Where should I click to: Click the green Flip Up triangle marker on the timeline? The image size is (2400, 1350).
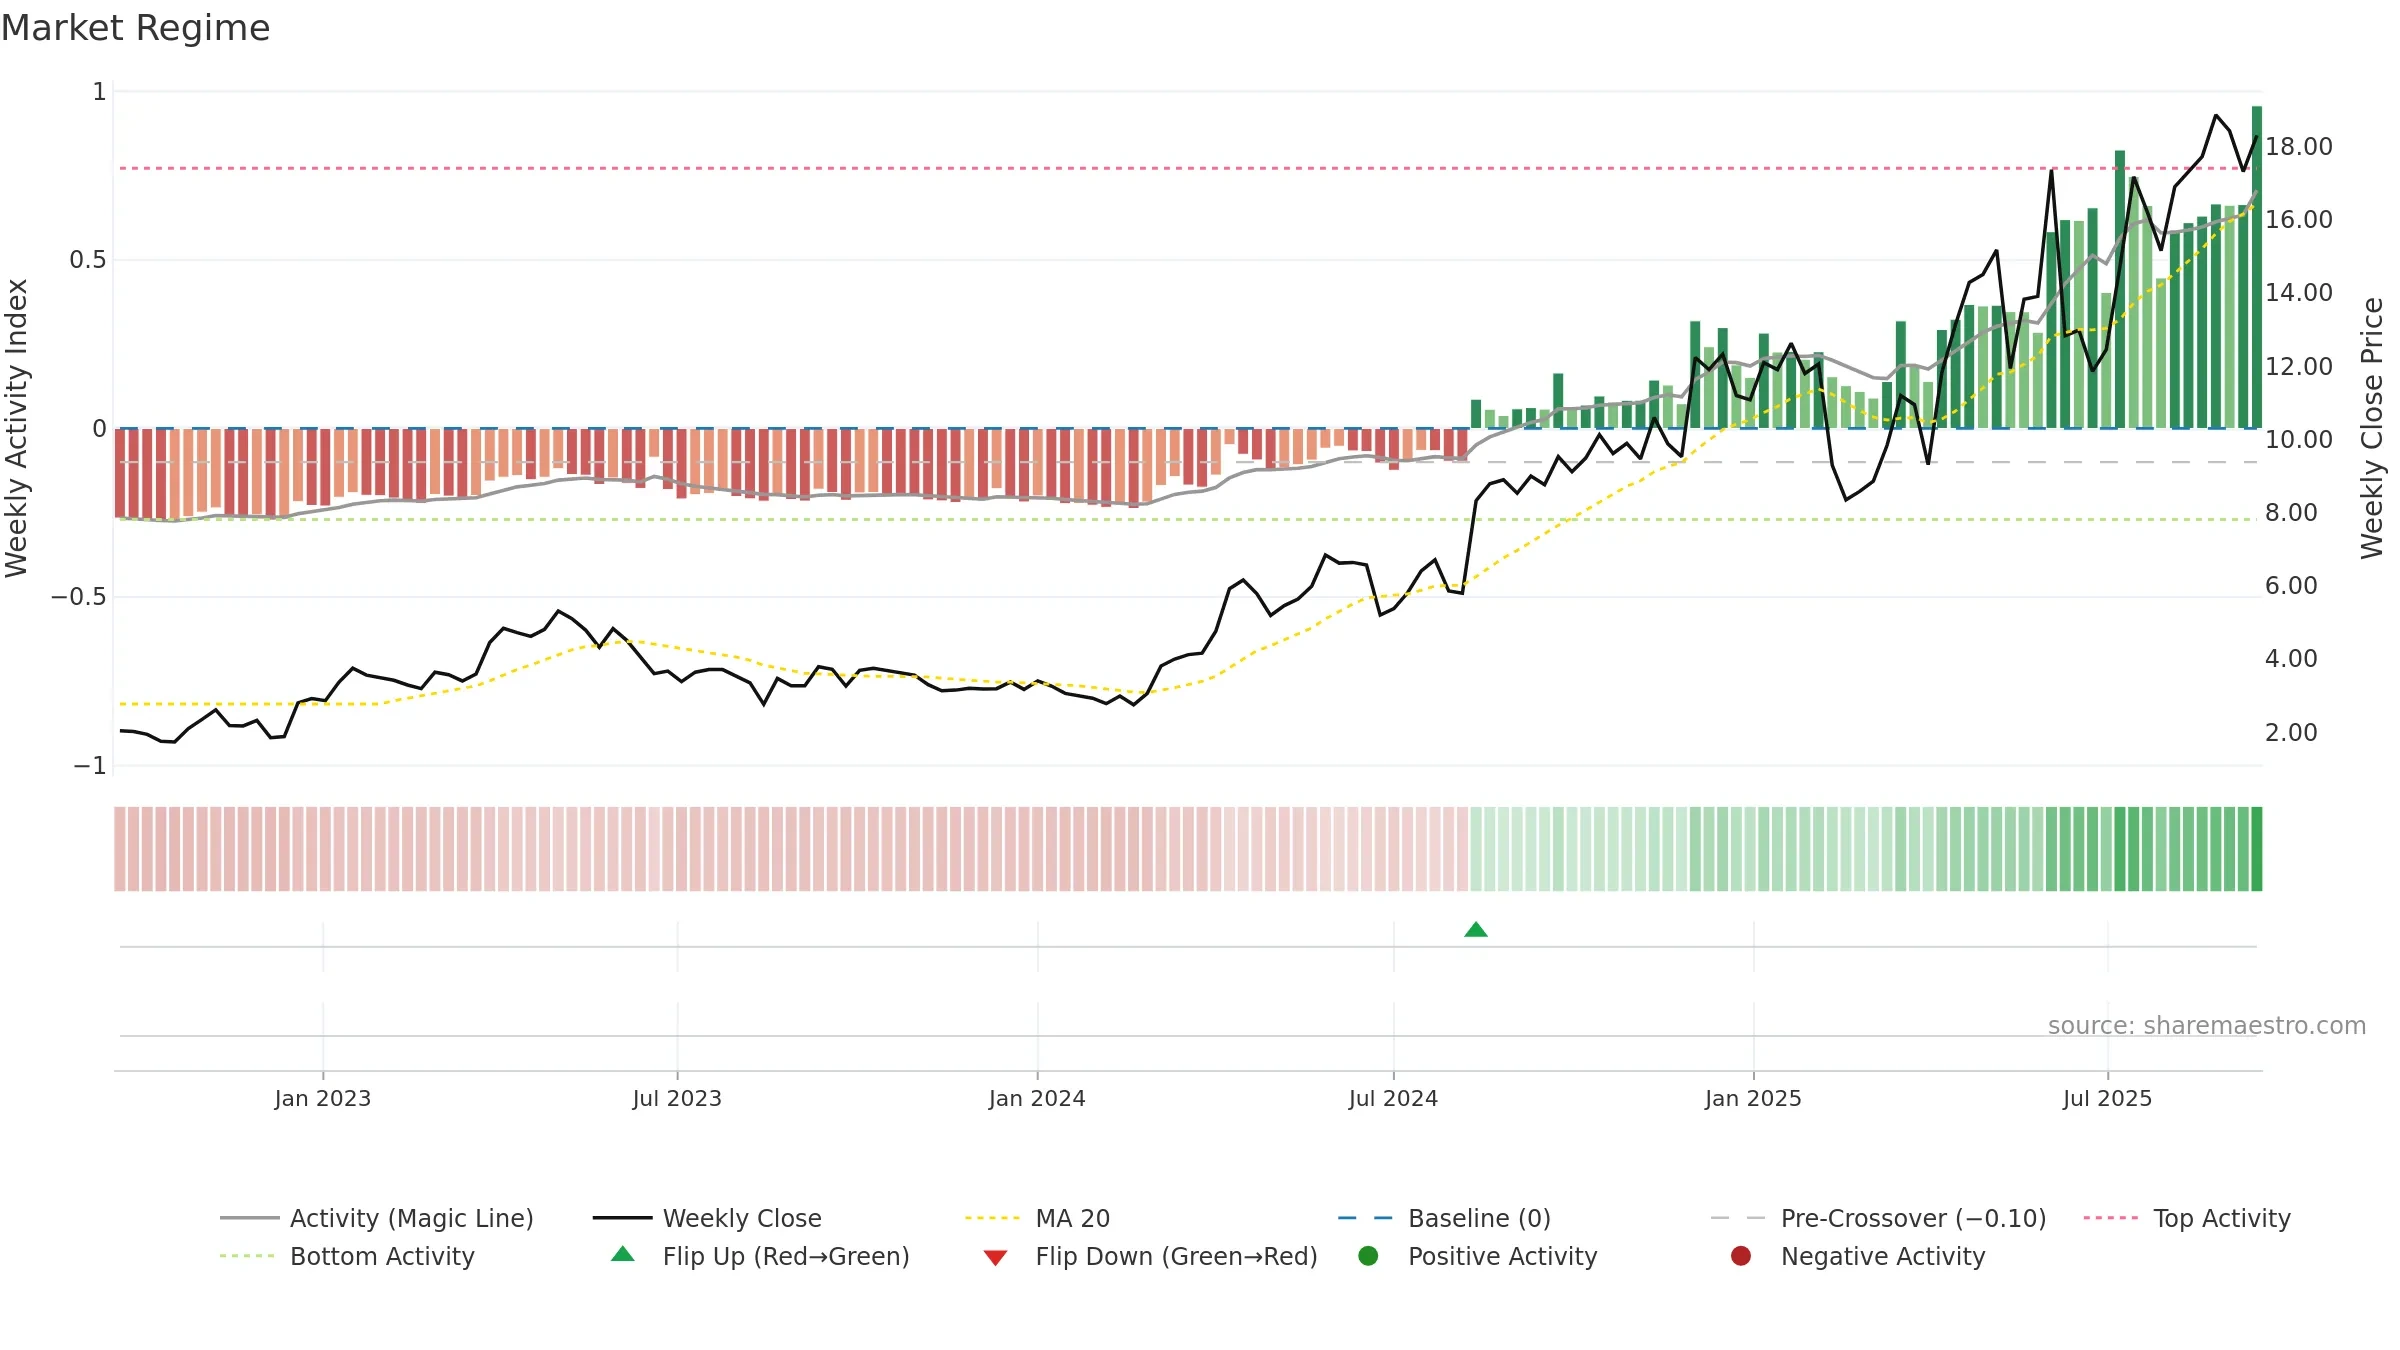point(1476,930)
